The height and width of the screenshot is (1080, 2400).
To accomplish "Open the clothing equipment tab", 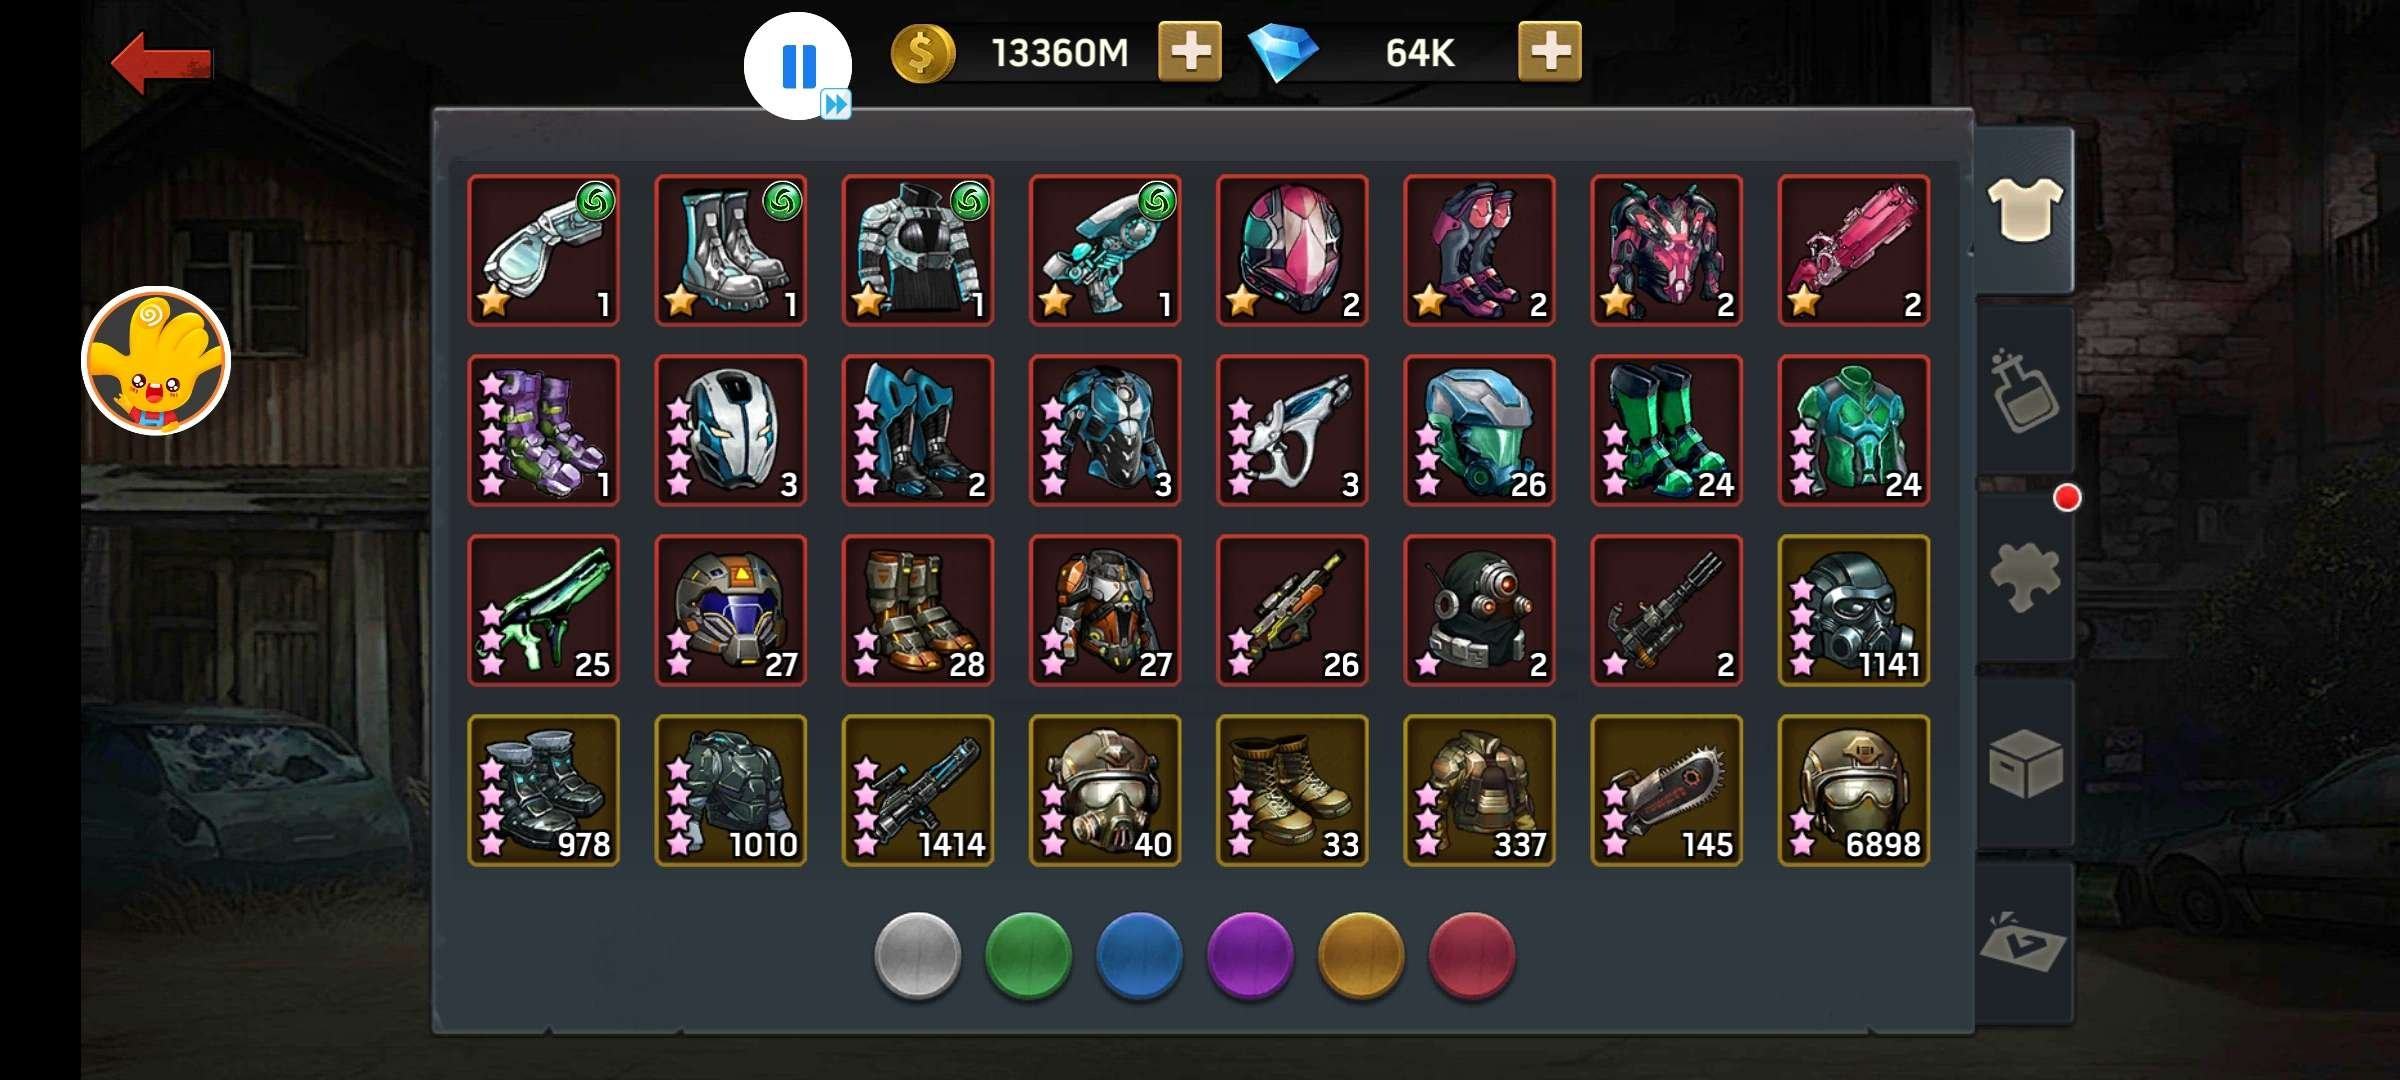I will (2024, 210).
